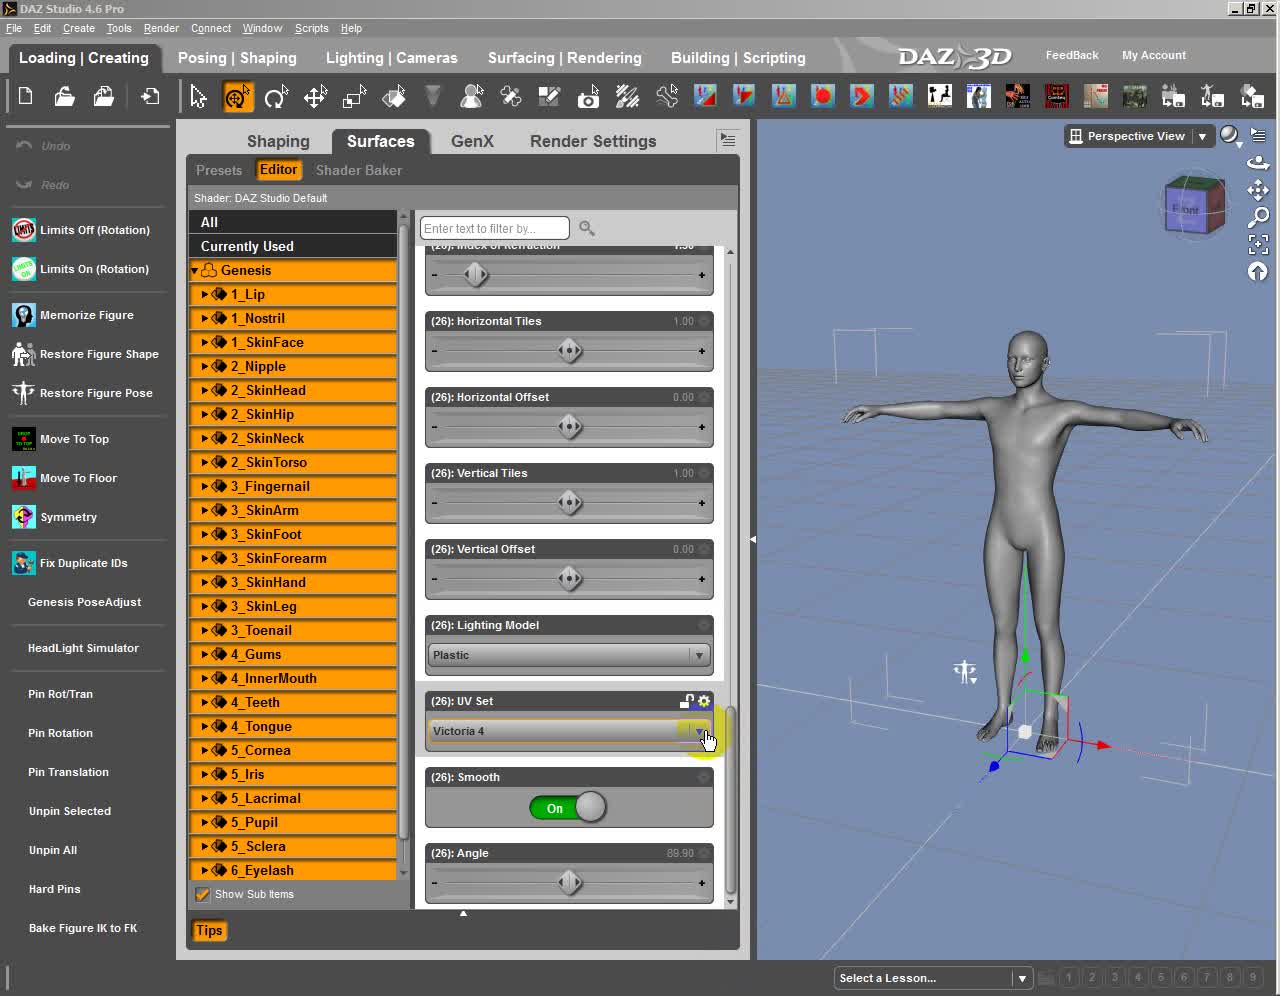Select the Currently Used list entry
This screenshot has height=996, width=1280.
(x=293, y=246)
